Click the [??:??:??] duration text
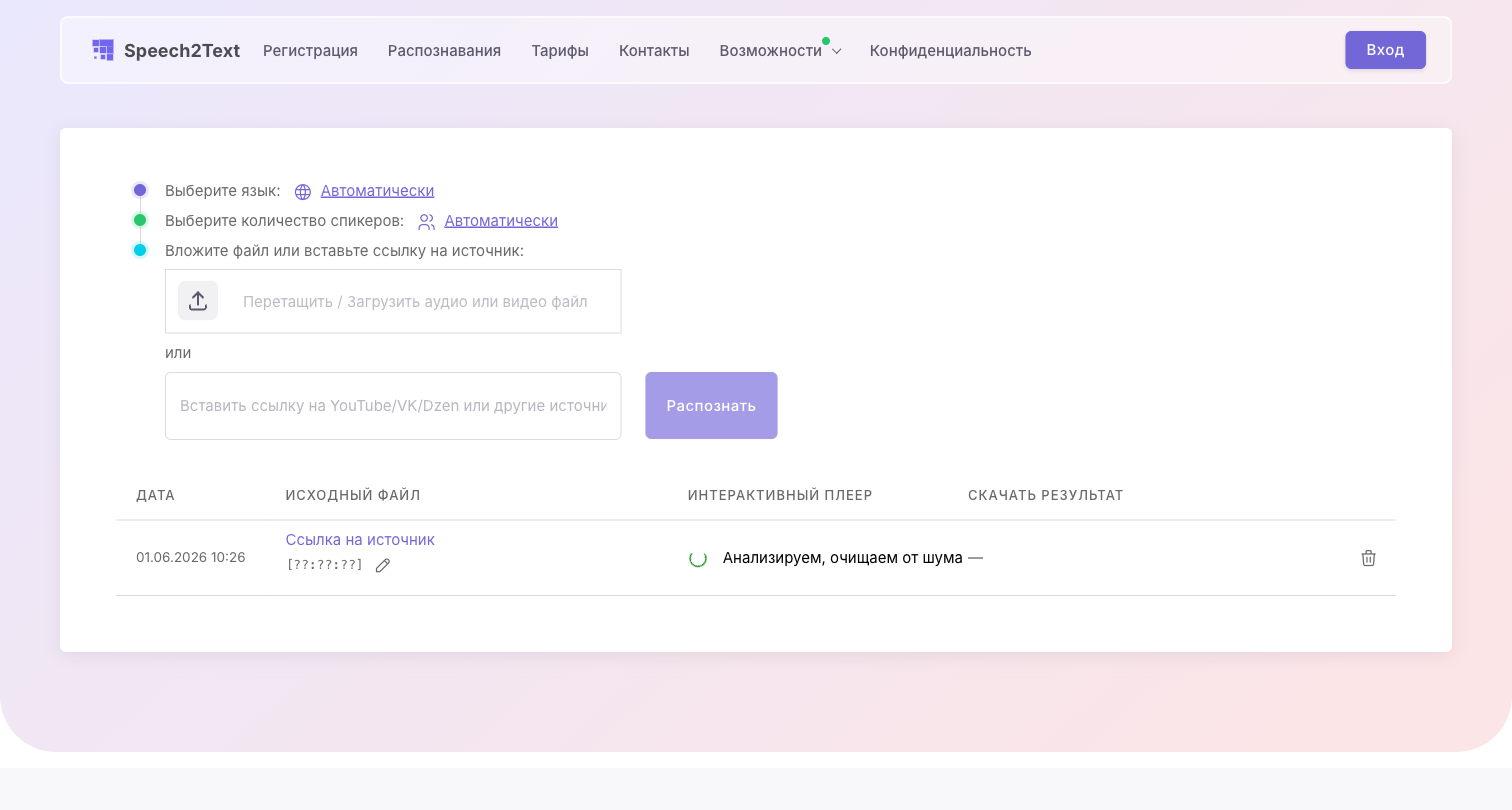This screenshot has height=810, width=1512. [x=325, y=565]
